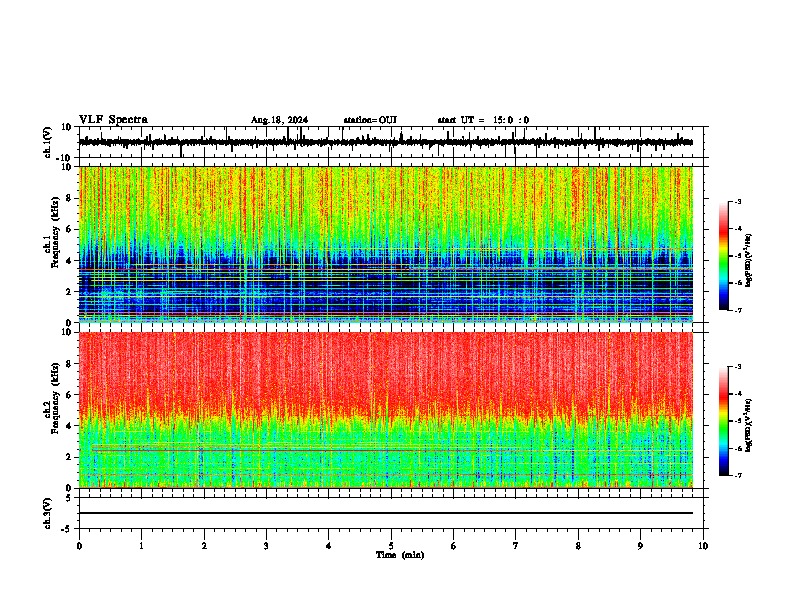
Task: Click the ch.2 colorbar log(PSD) unit label
Action: [748, 425]
